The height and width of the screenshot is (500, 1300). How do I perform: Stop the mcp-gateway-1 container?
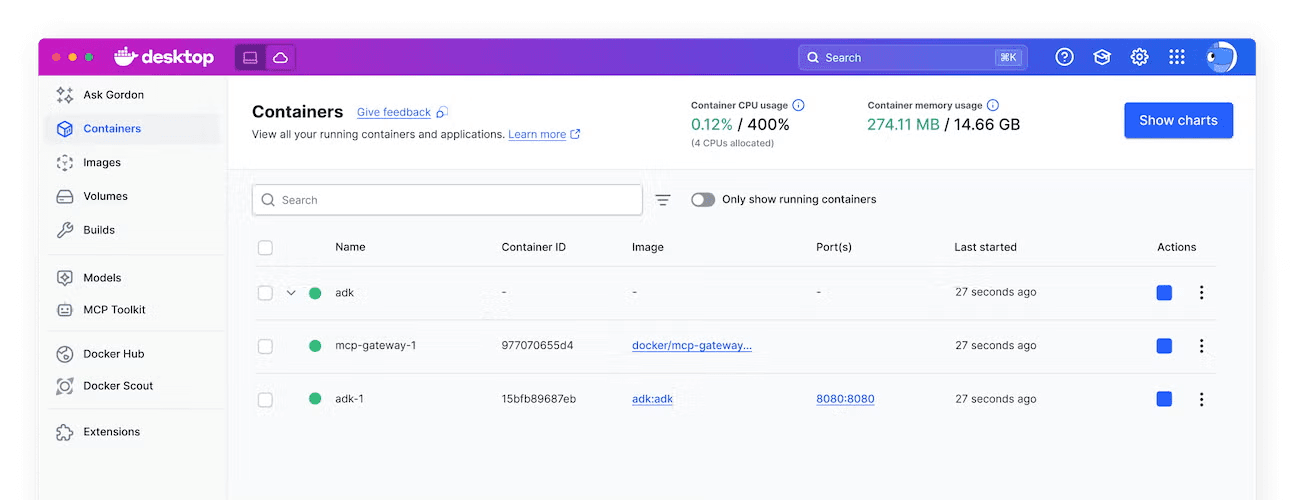point(1164,346)
